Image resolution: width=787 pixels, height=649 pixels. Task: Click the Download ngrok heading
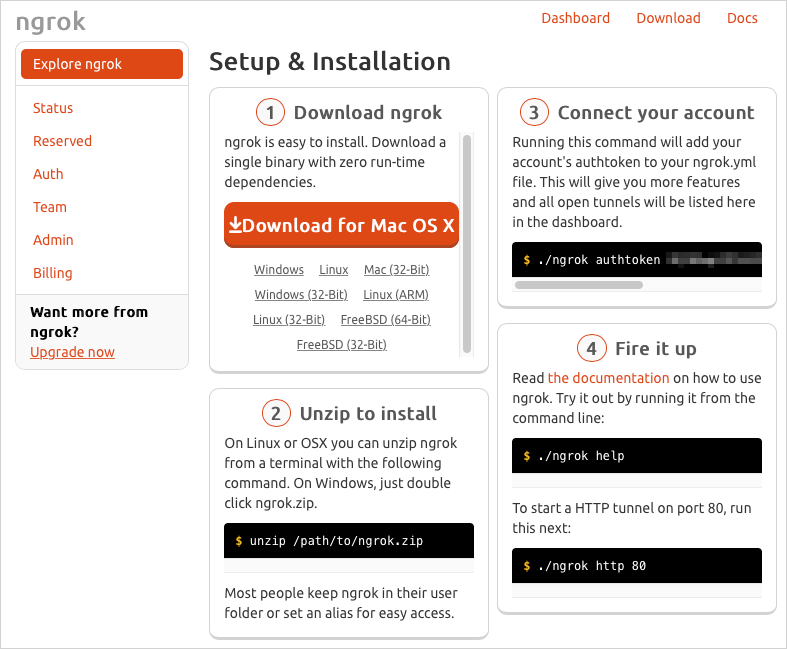[367, 112]
